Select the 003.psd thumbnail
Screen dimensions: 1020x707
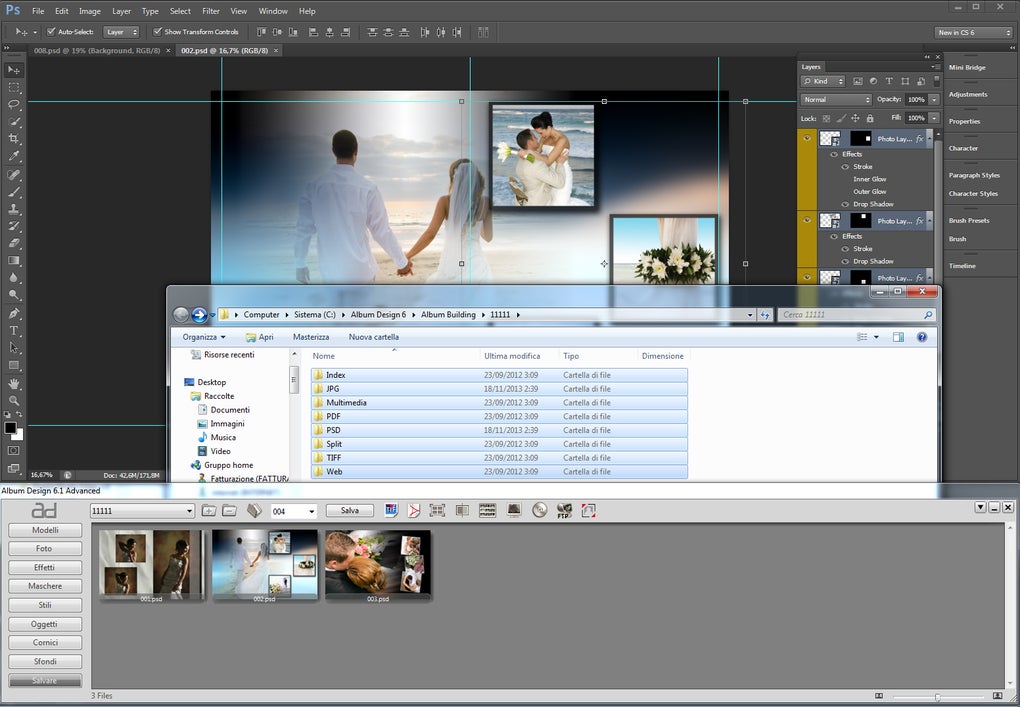[378, 565]
